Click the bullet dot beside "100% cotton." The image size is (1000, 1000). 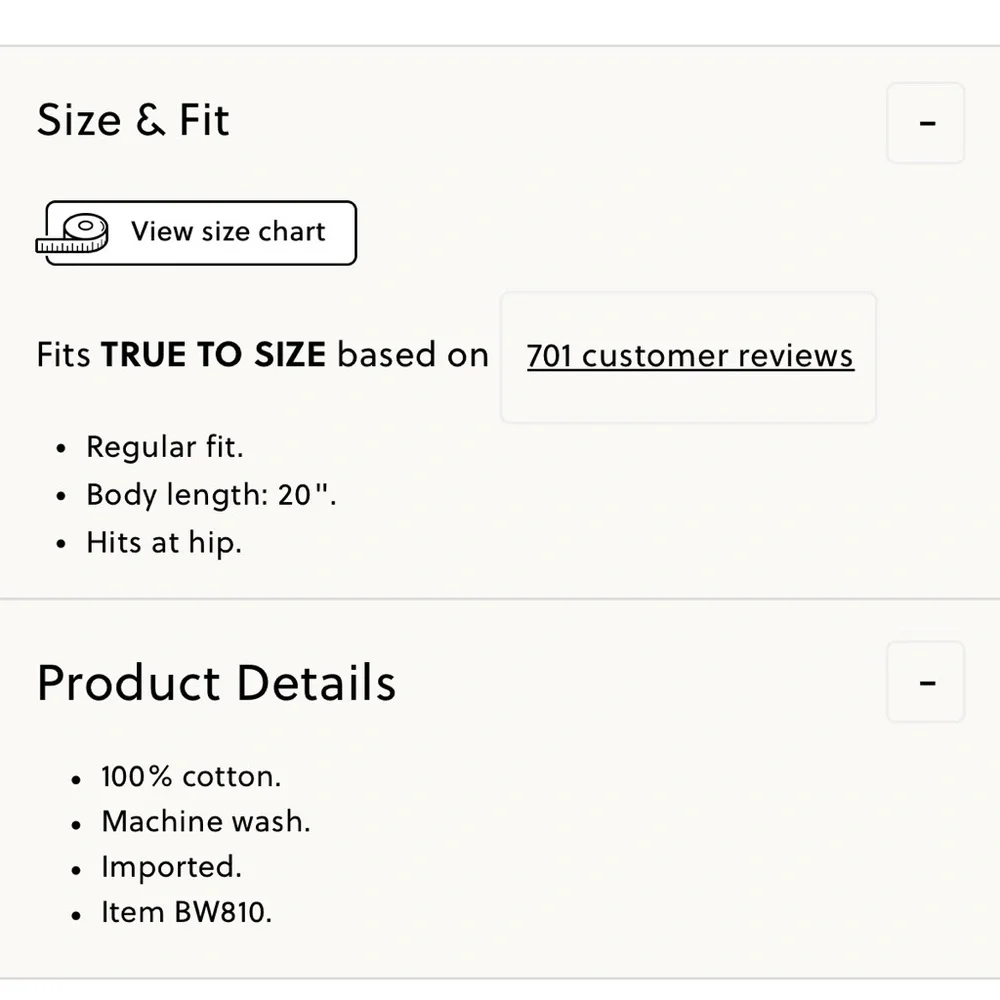point(77,779)
